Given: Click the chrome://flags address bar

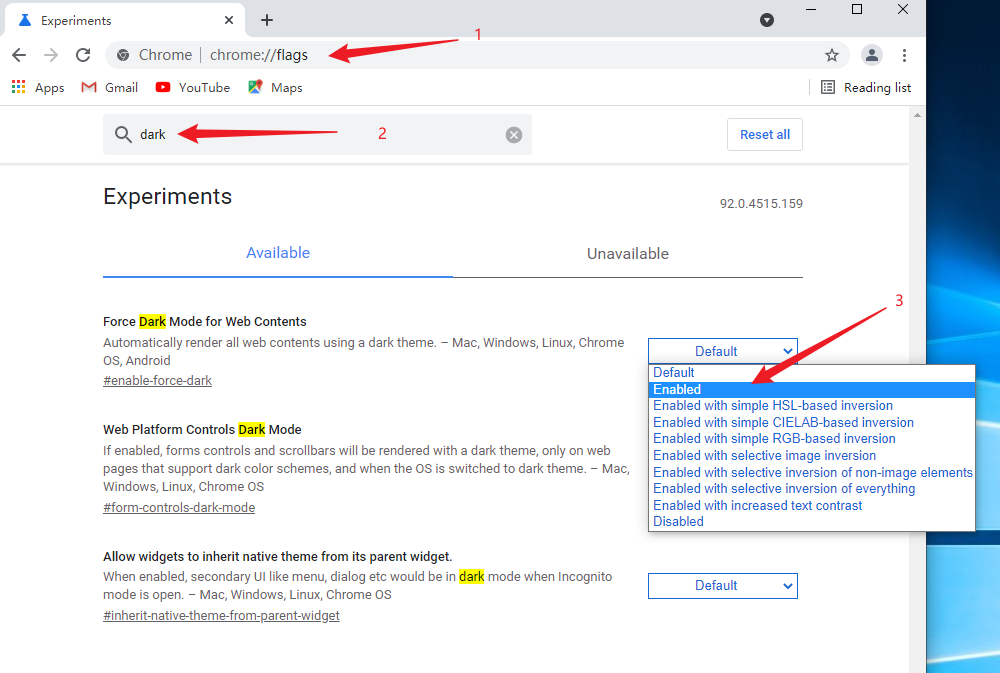Looking at the screenshot, I should pos(477,55).
